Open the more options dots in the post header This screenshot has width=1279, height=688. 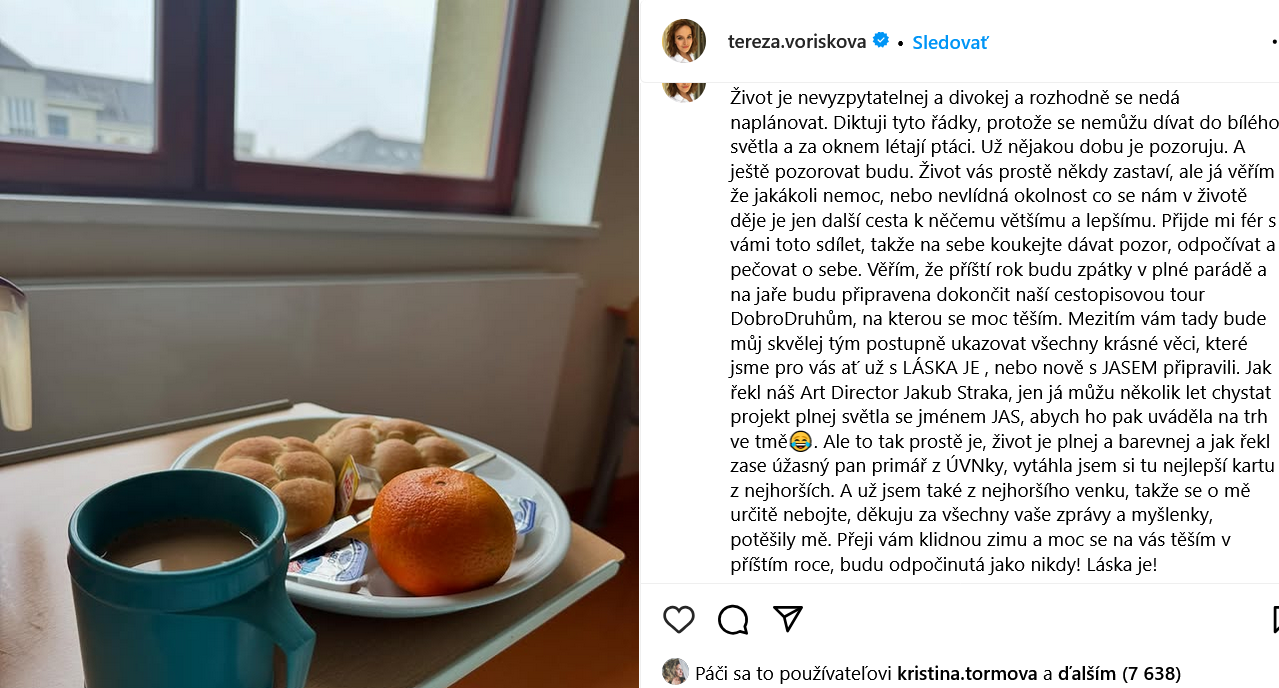(1275, 42)
